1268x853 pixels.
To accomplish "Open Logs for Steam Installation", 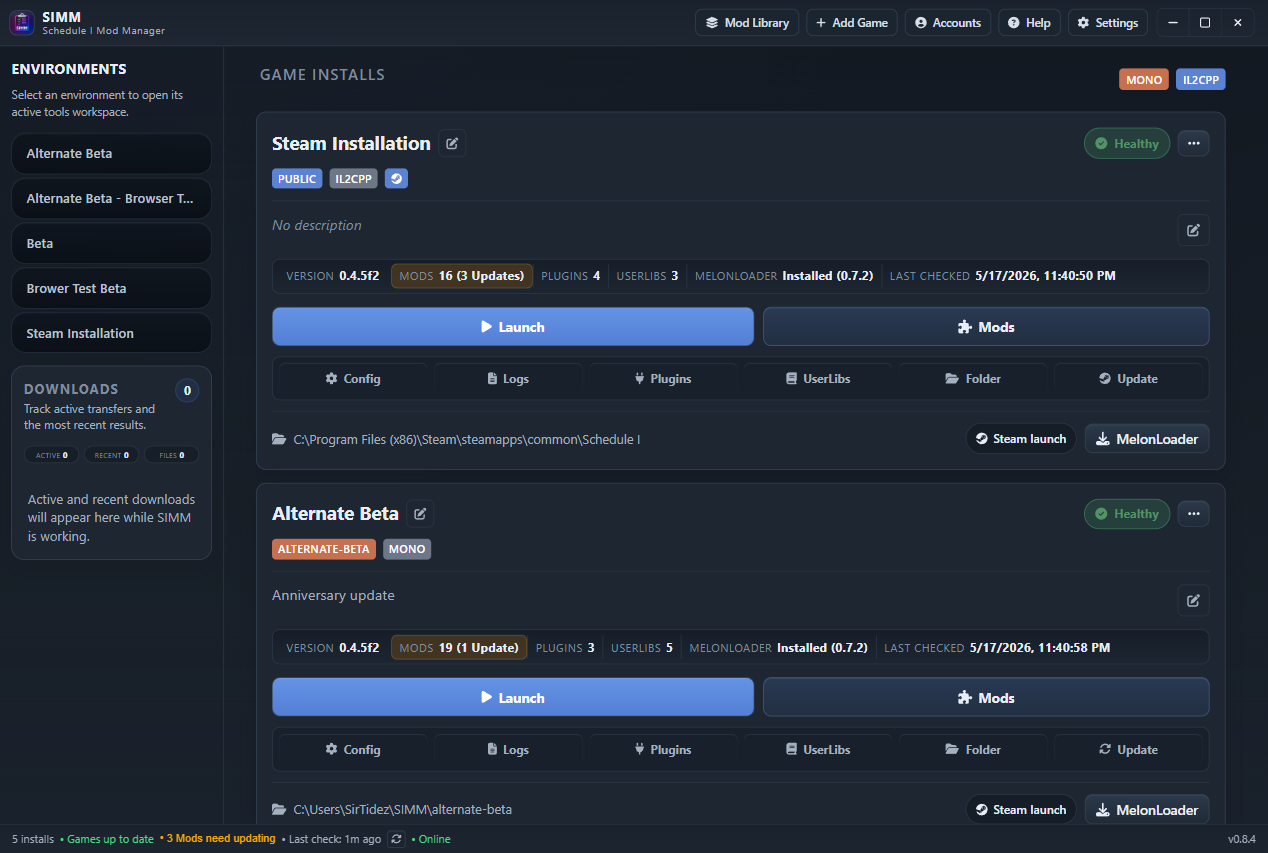I will tap(508, 379).
